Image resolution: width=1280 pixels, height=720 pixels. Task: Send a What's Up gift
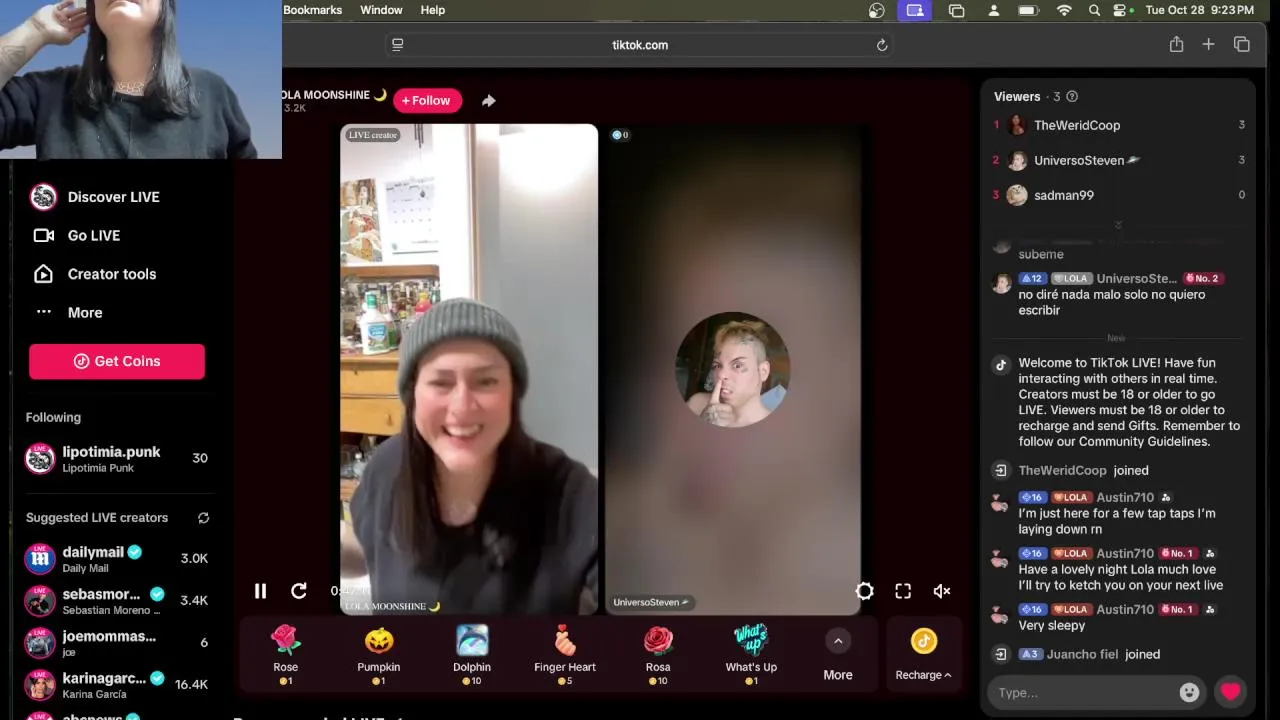coord(751,654)
